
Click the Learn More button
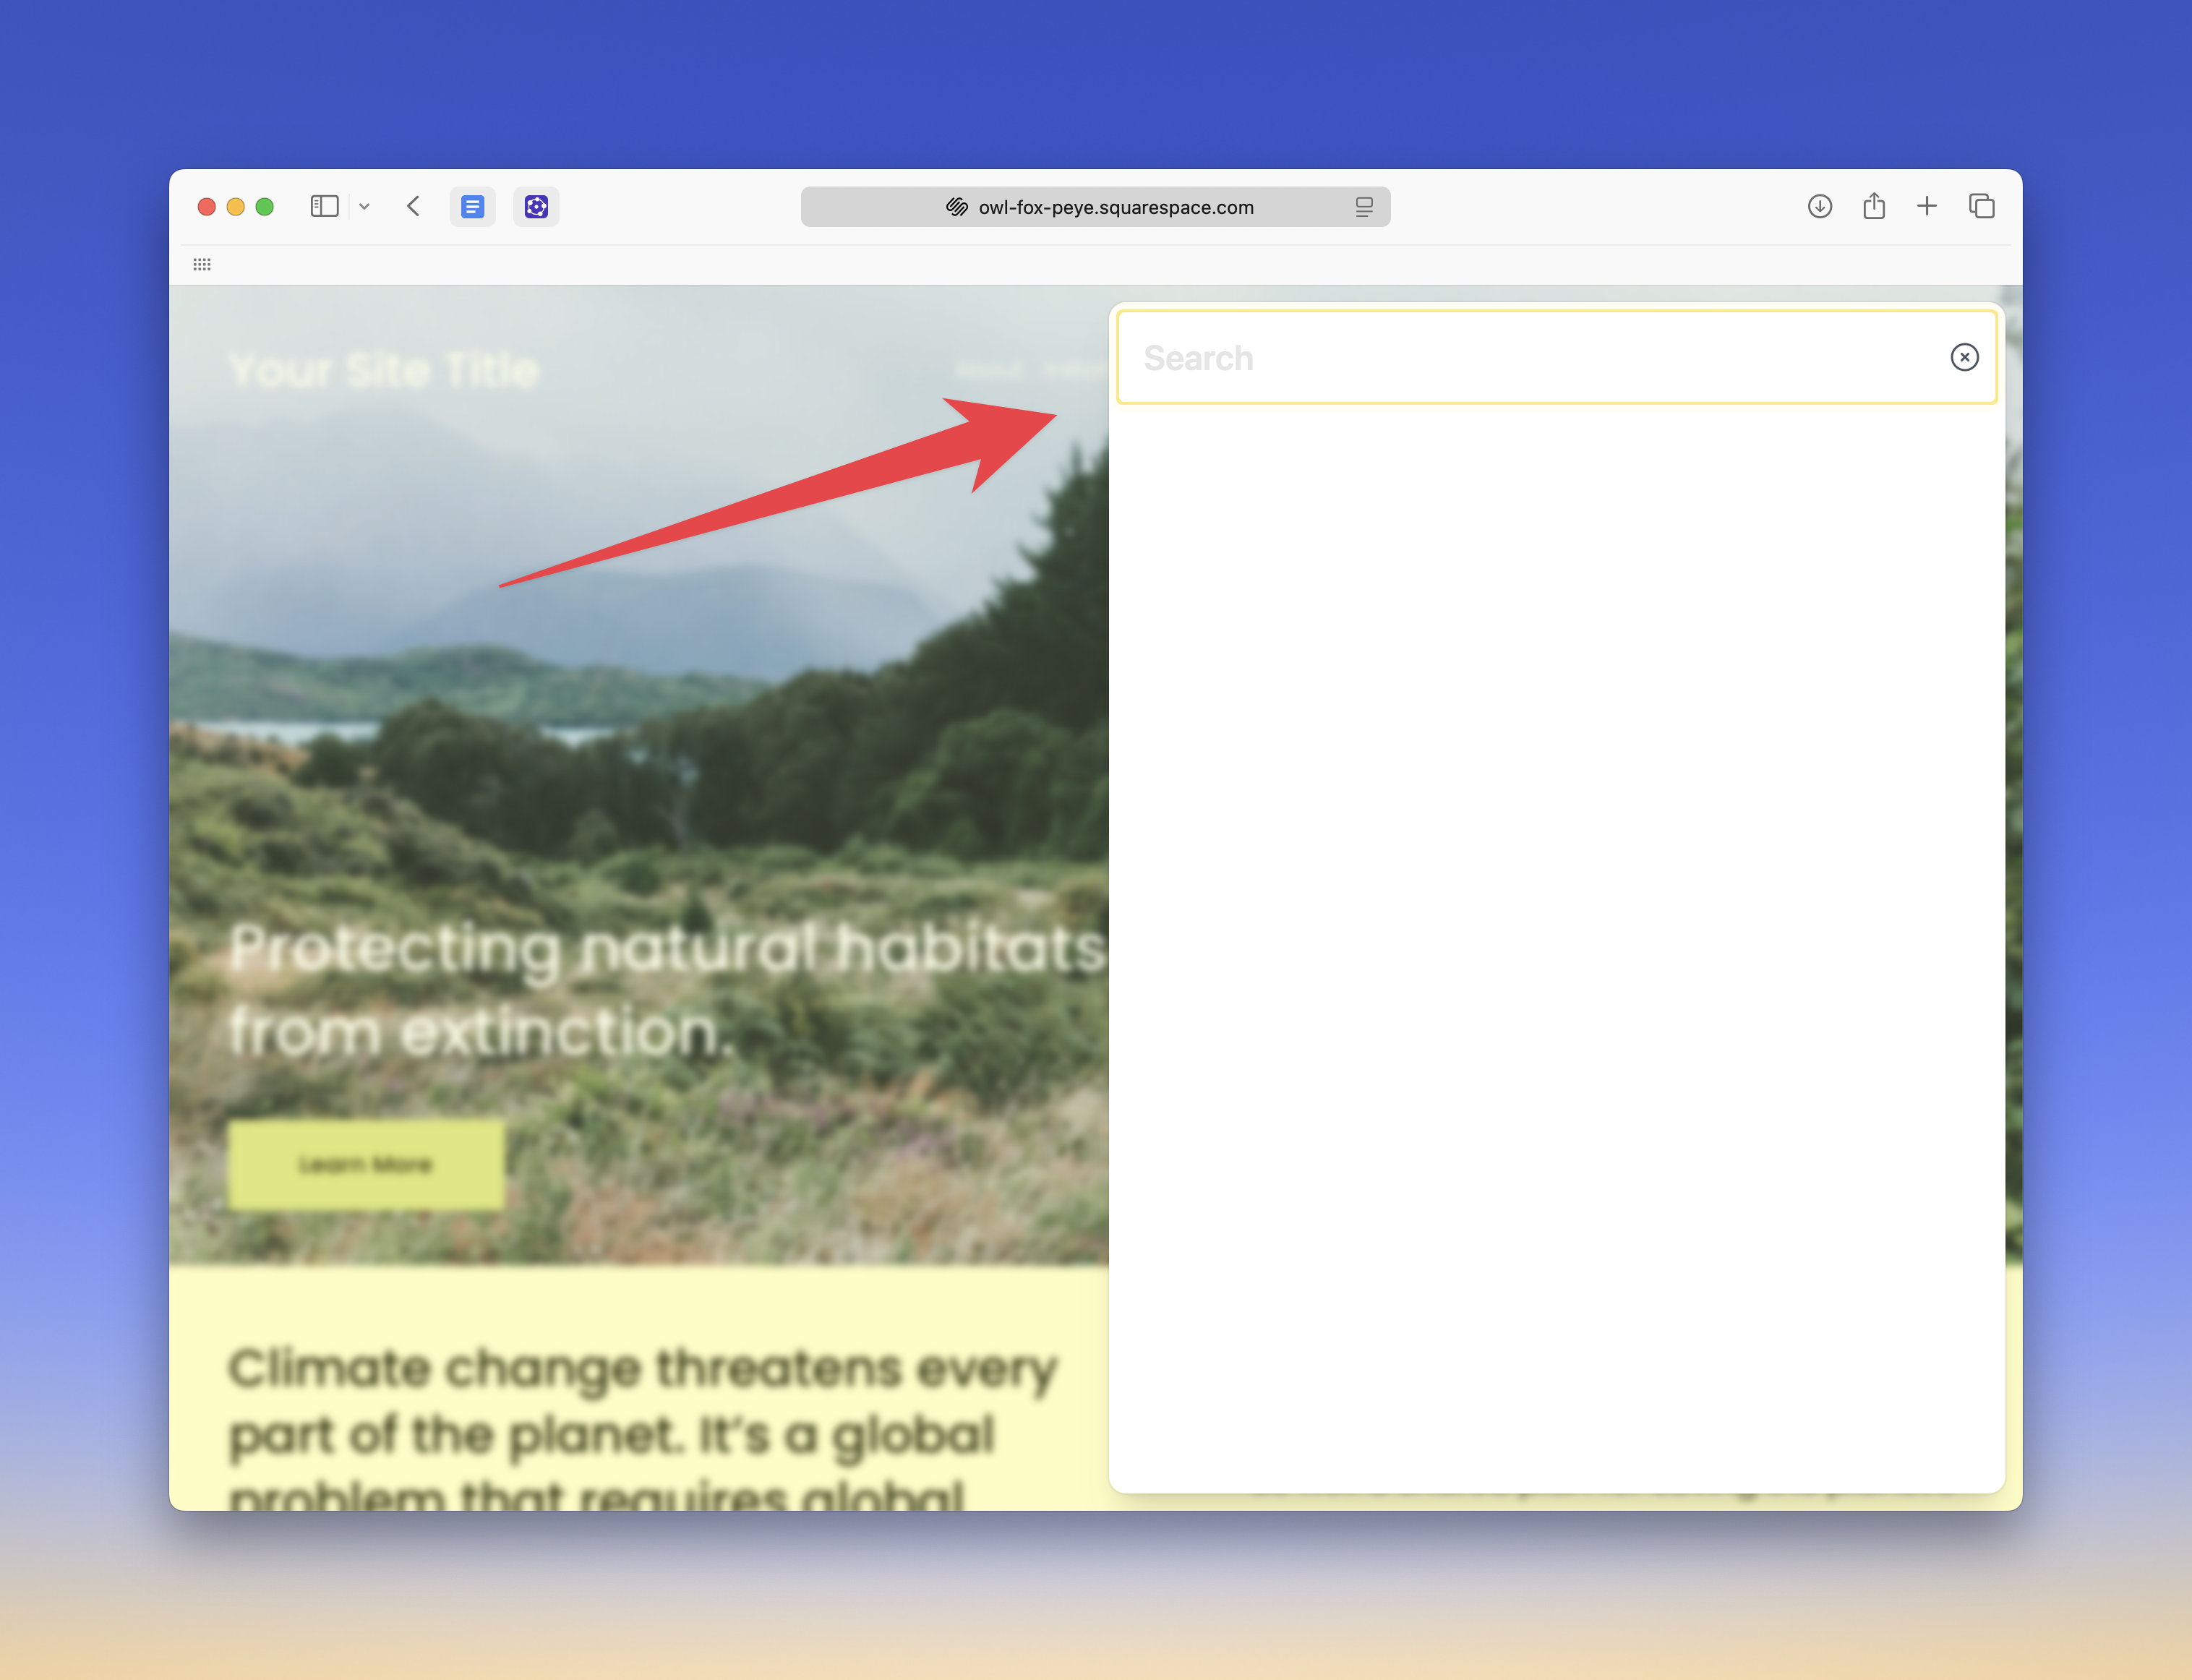366,1164
